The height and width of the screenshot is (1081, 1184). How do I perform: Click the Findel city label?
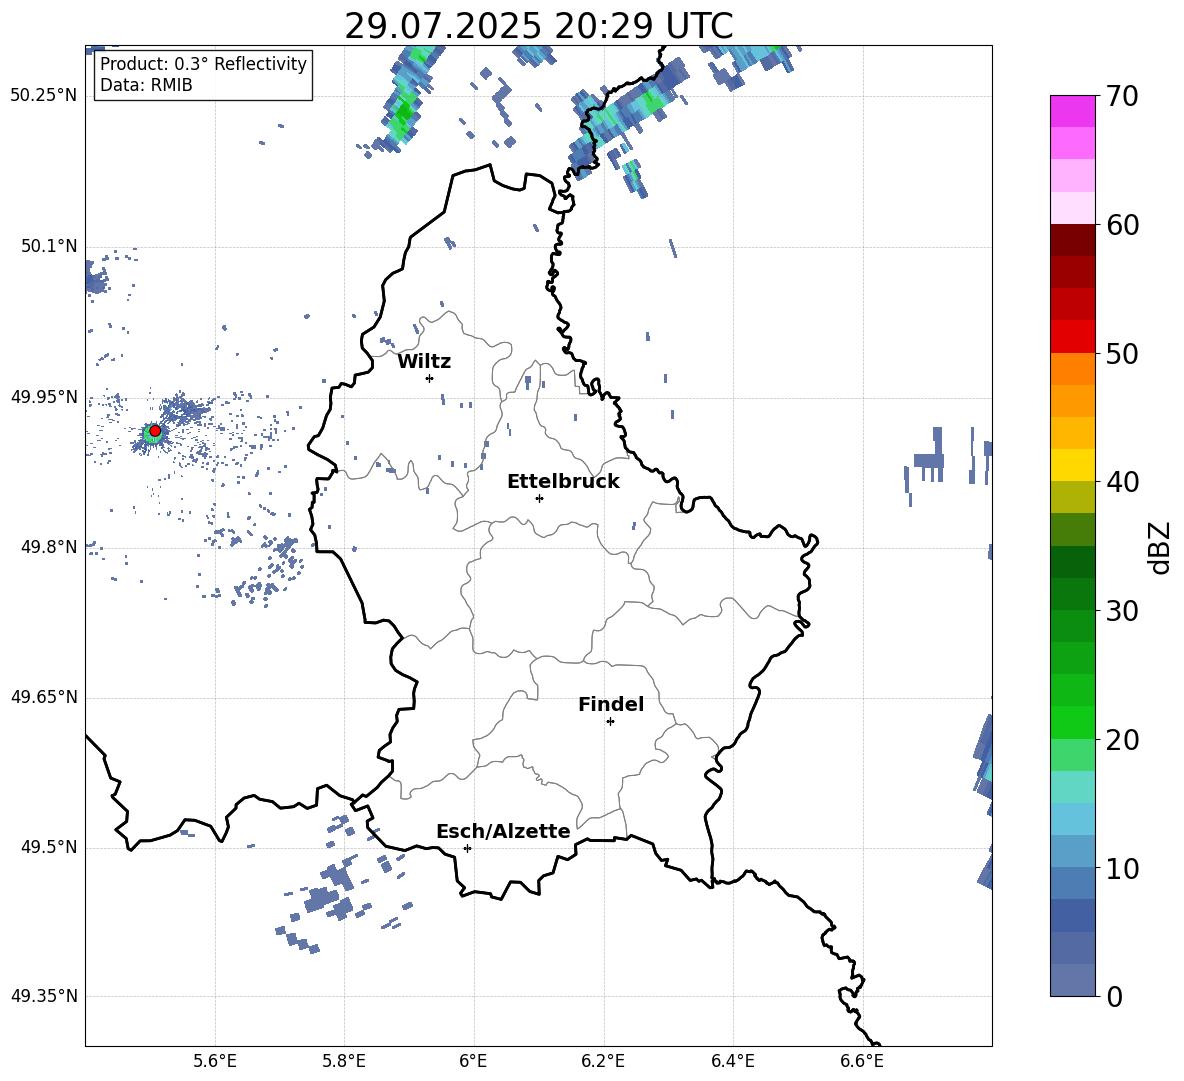click(x=611, y=704)
